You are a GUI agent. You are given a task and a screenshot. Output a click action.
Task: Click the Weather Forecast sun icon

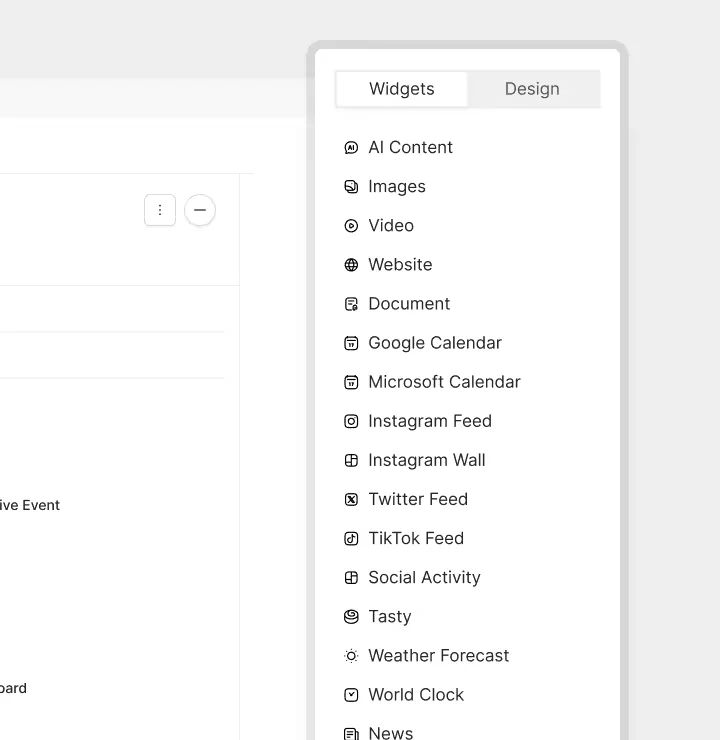pyautogui.click(x=351, y=656)
